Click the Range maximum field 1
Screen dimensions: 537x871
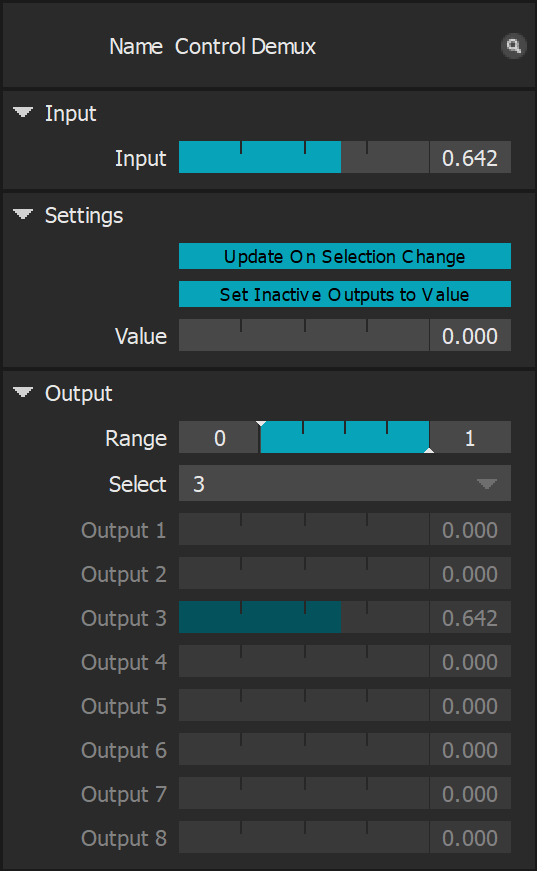click(470, 437)
